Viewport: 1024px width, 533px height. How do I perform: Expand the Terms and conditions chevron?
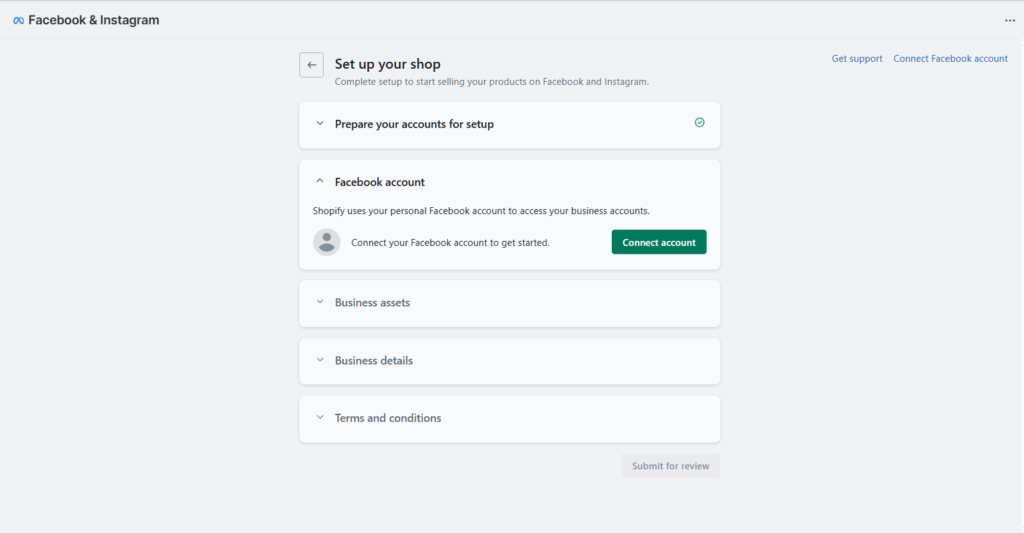(x=320, y=418)
